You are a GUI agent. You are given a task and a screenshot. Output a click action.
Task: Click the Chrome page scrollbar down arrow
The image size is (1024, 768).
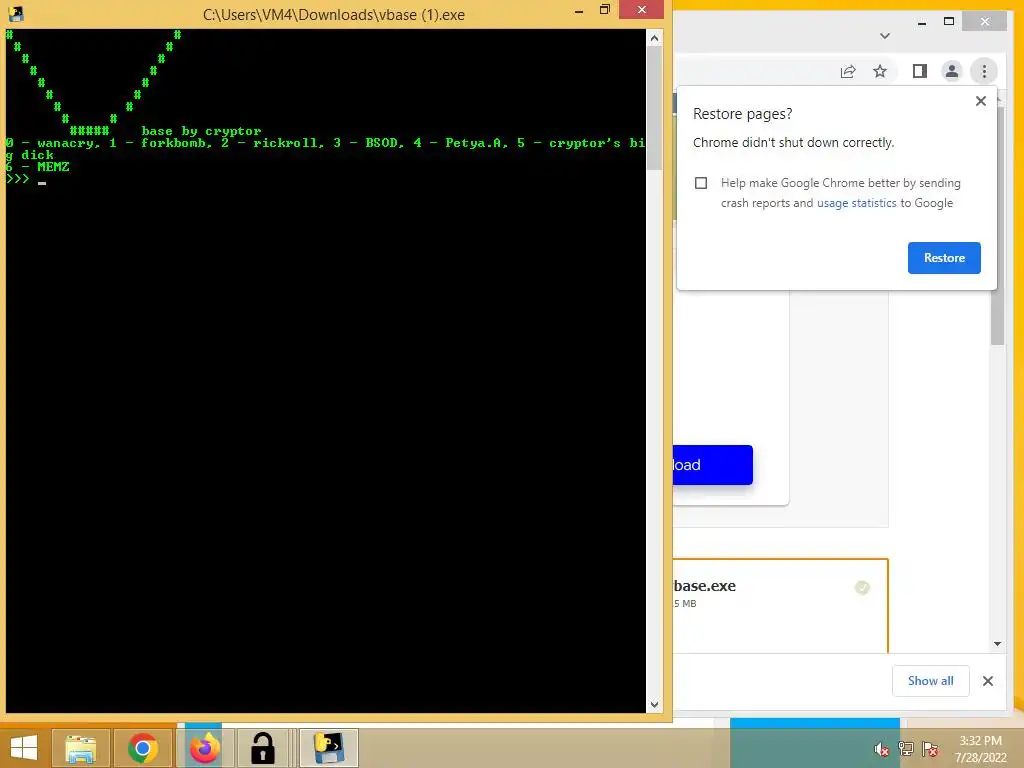click(x=997, y=644)
